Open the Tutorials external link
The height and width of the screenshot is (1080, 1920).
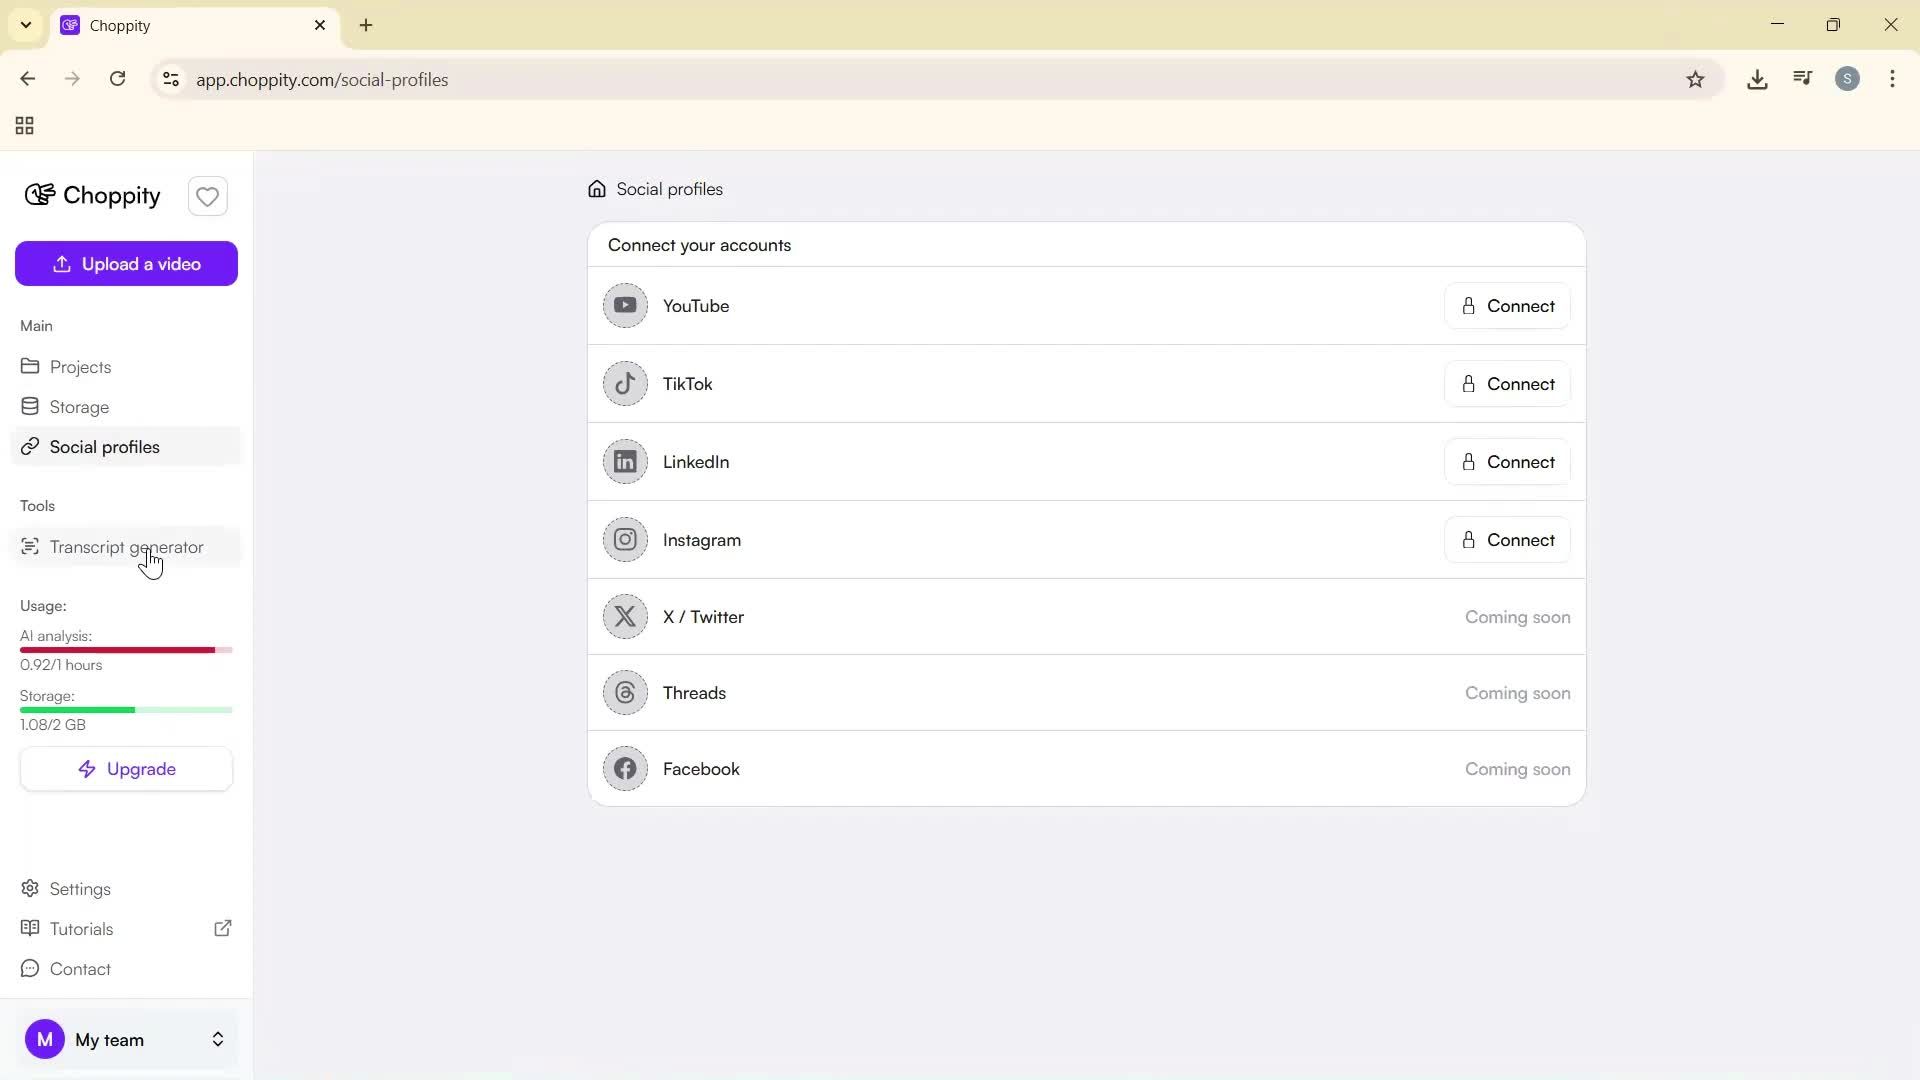coord(222,928)
